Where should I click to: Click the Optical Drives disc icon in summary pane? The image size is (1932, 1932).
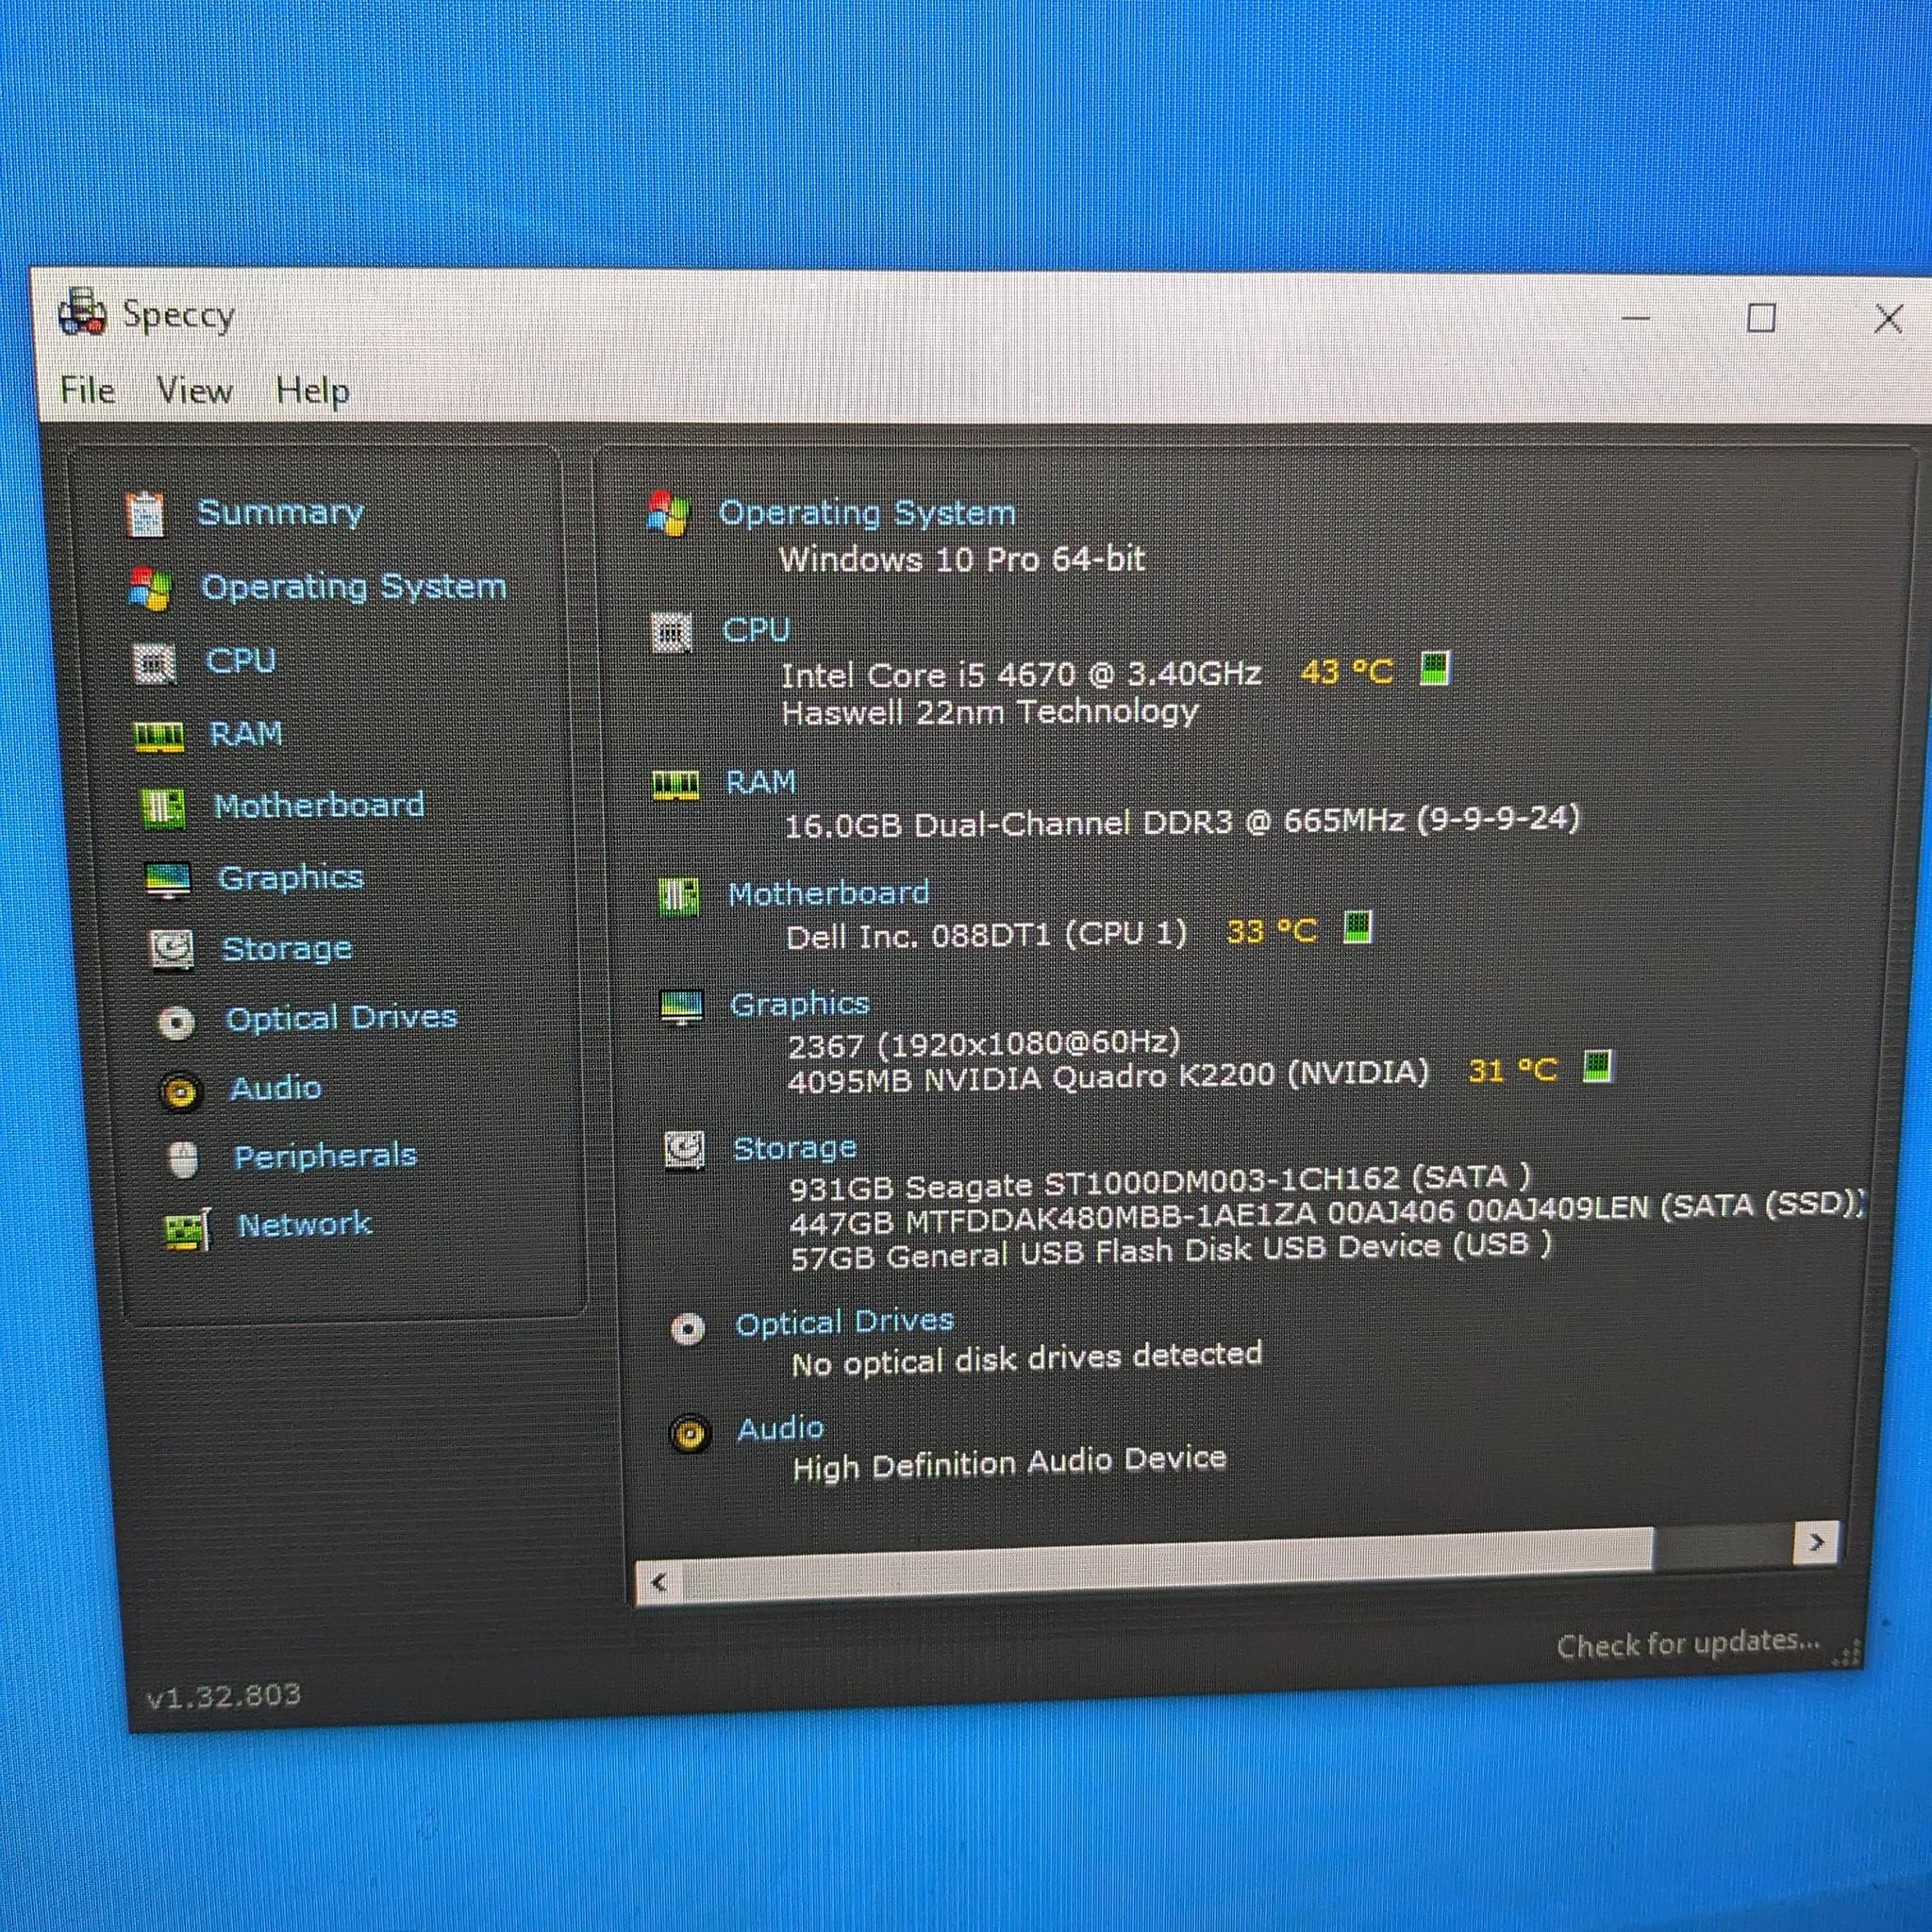point(688,1329)
